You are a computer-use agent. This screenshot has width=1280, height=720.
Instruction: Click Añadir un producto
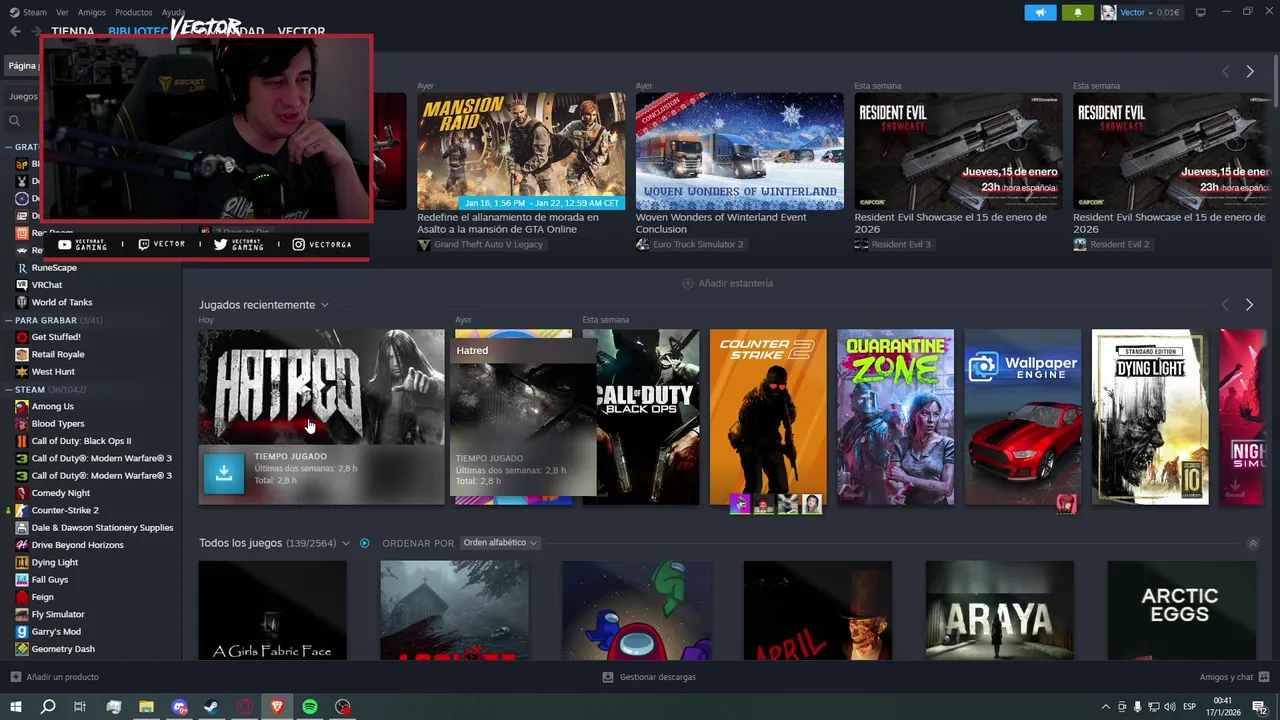click(x=54, y=677)
